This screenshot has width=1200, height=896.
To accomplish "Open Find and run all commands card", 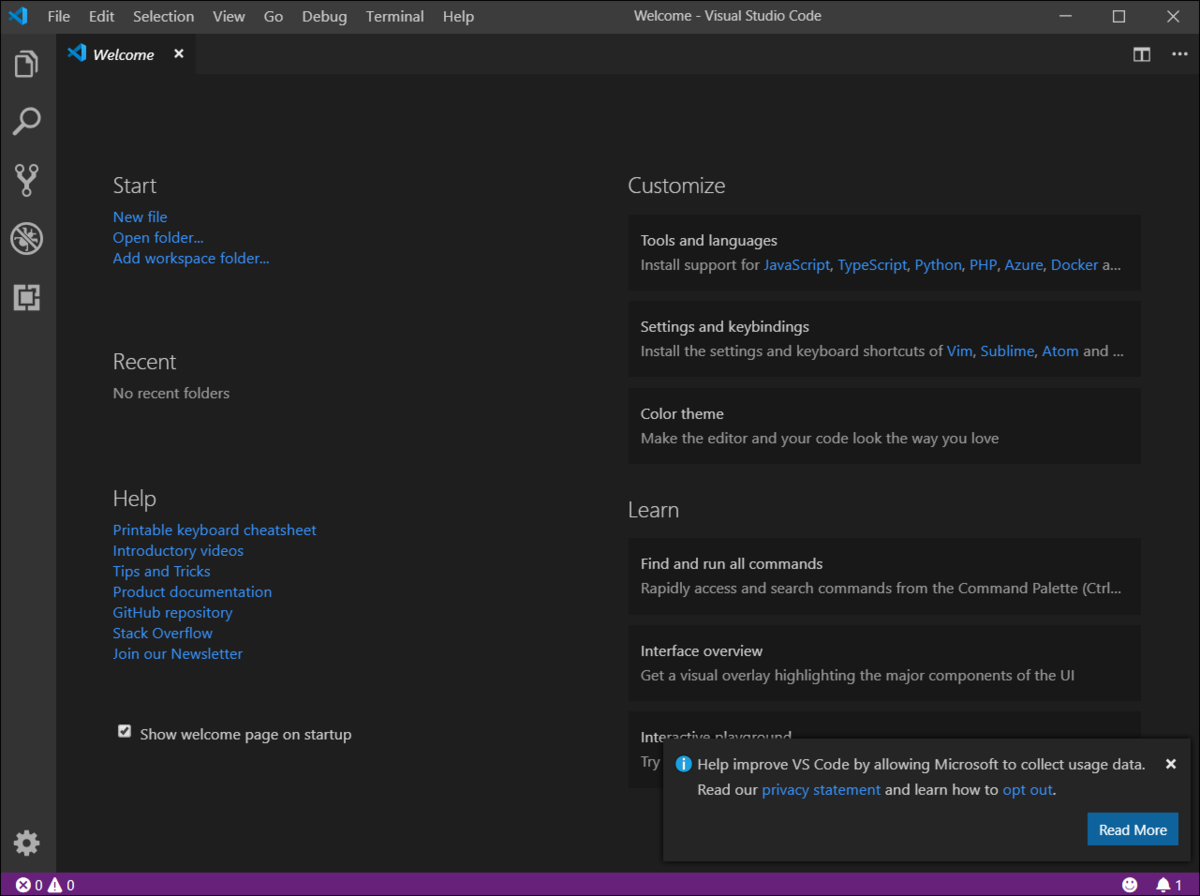I will click(x=884, y=576).
